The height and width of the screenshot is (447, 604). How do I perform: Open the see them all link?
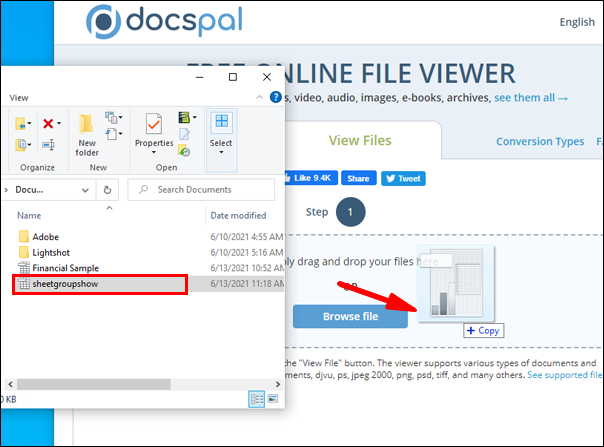pos(531,98)
